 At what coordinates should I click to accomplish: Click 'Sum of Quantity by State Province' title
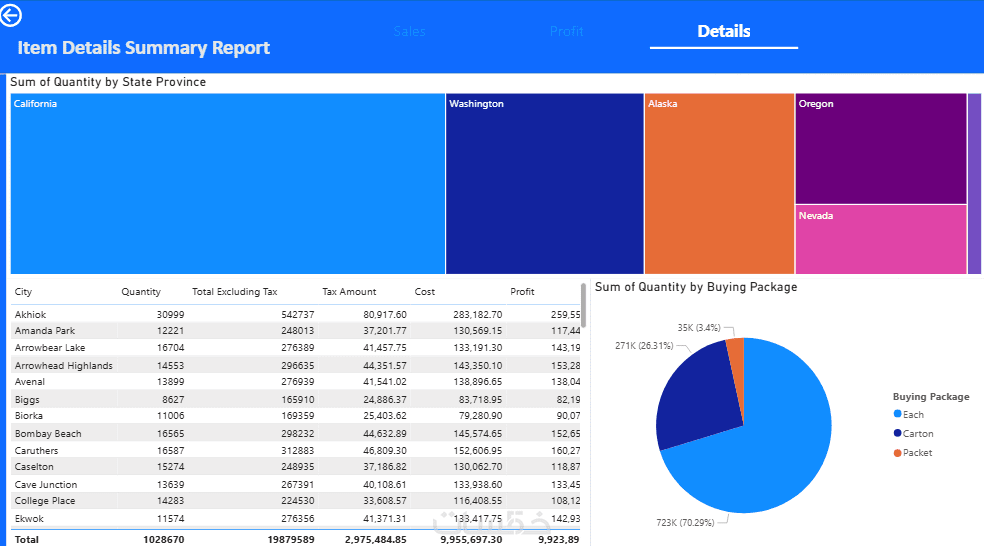(x=108, y=82)
